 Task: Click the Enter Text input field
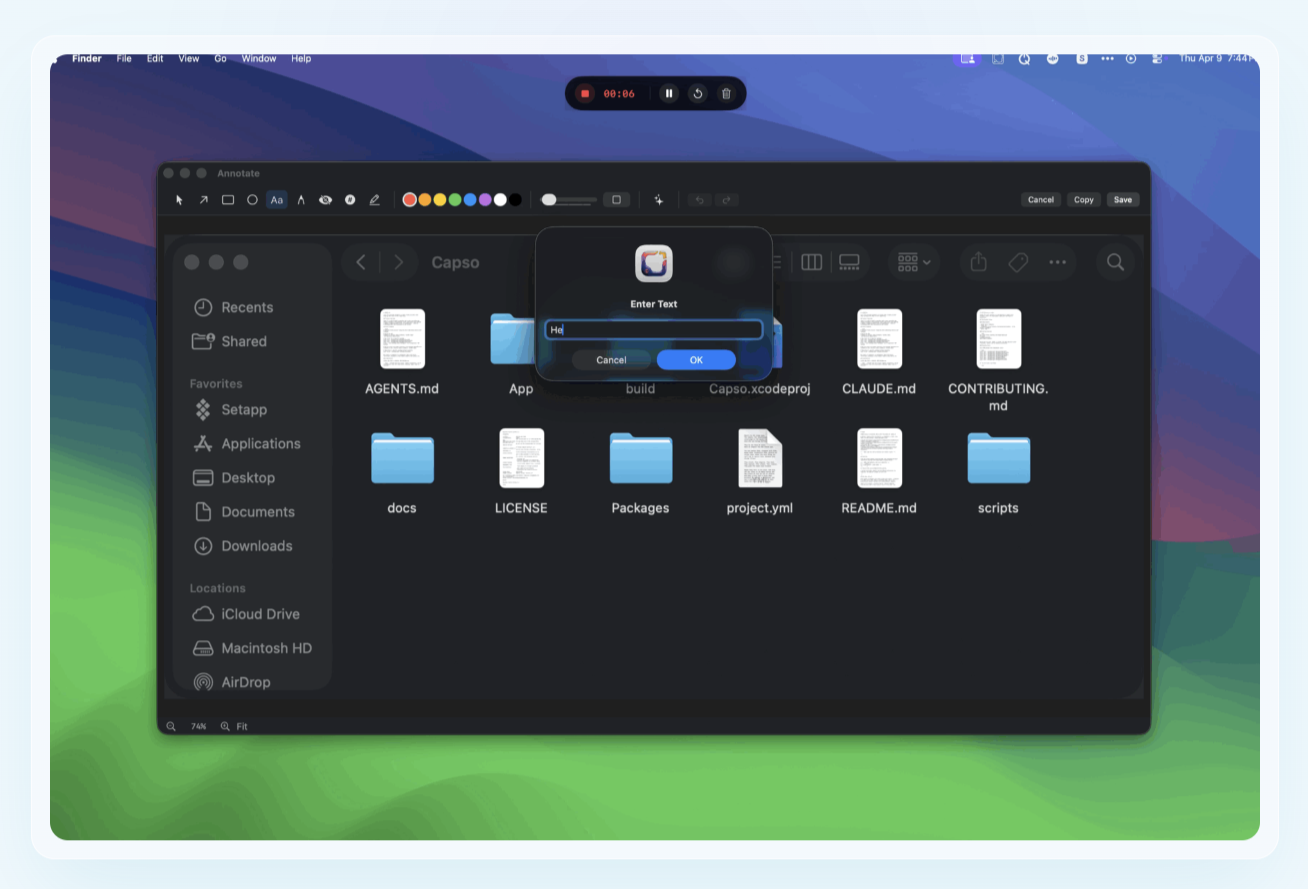click(x=654, y=330)
